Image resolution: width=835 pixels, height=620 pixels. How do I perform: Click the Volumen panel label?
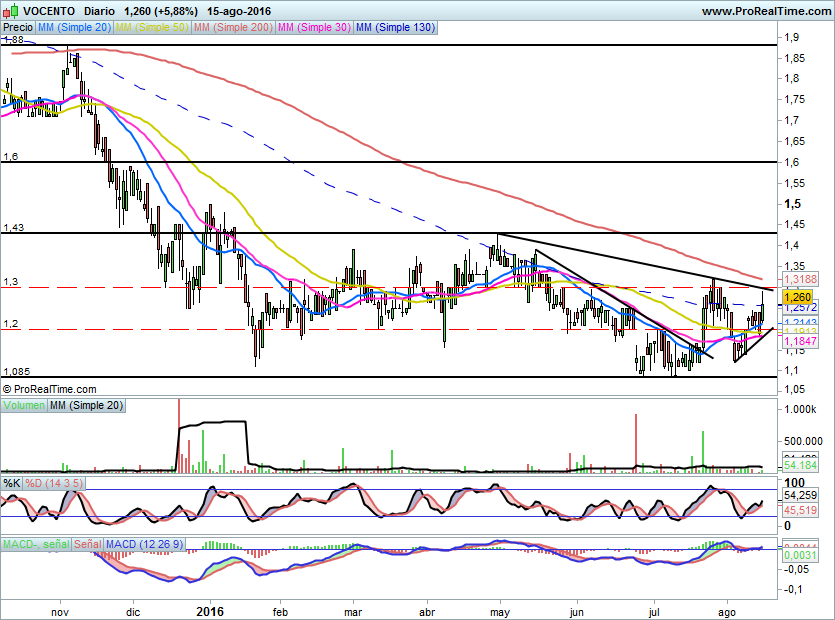click(x=23, y=405)
